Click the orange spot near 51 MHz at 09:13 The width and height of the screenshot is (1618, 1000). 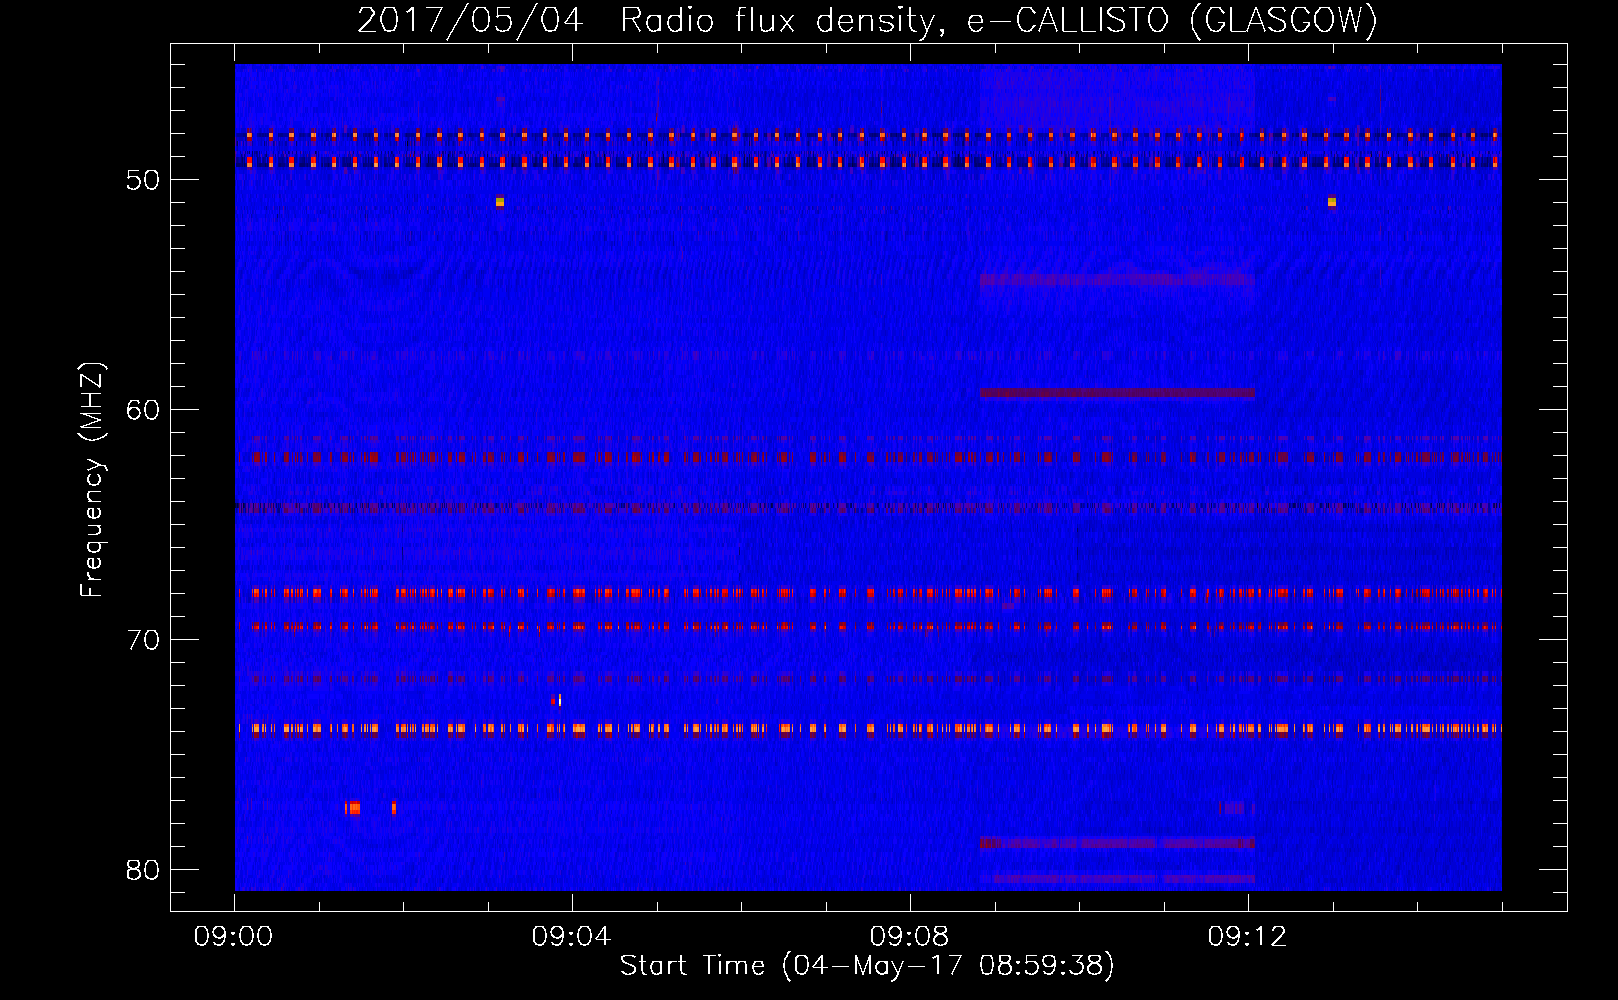(1332, 202)
